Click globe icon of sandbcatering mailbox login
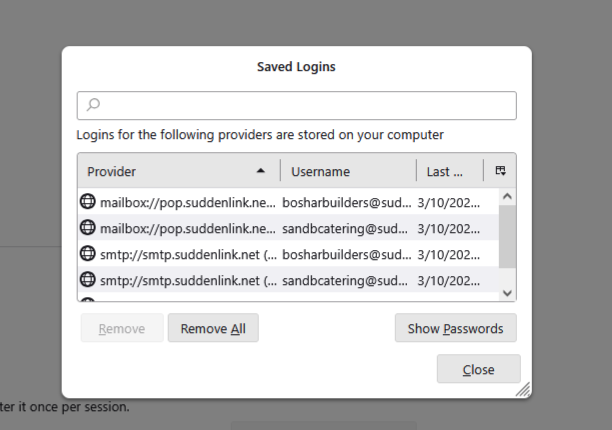Image resolution: width=612 pixels, height=430 pixels. click(88, 227)
